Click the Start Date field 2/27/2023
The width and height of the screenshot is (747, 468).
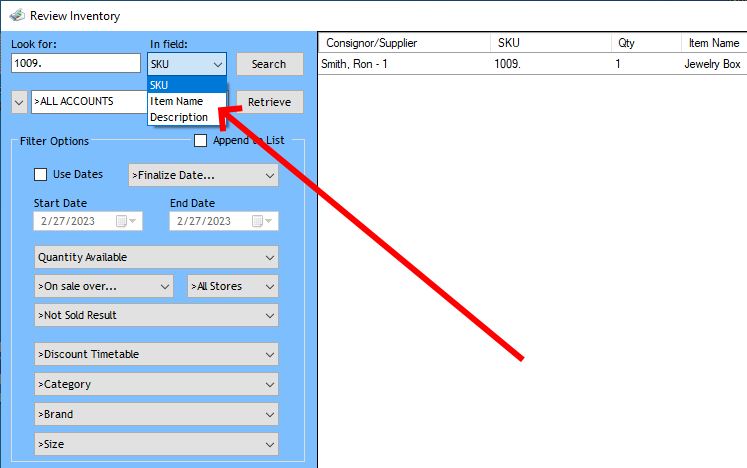88,221
